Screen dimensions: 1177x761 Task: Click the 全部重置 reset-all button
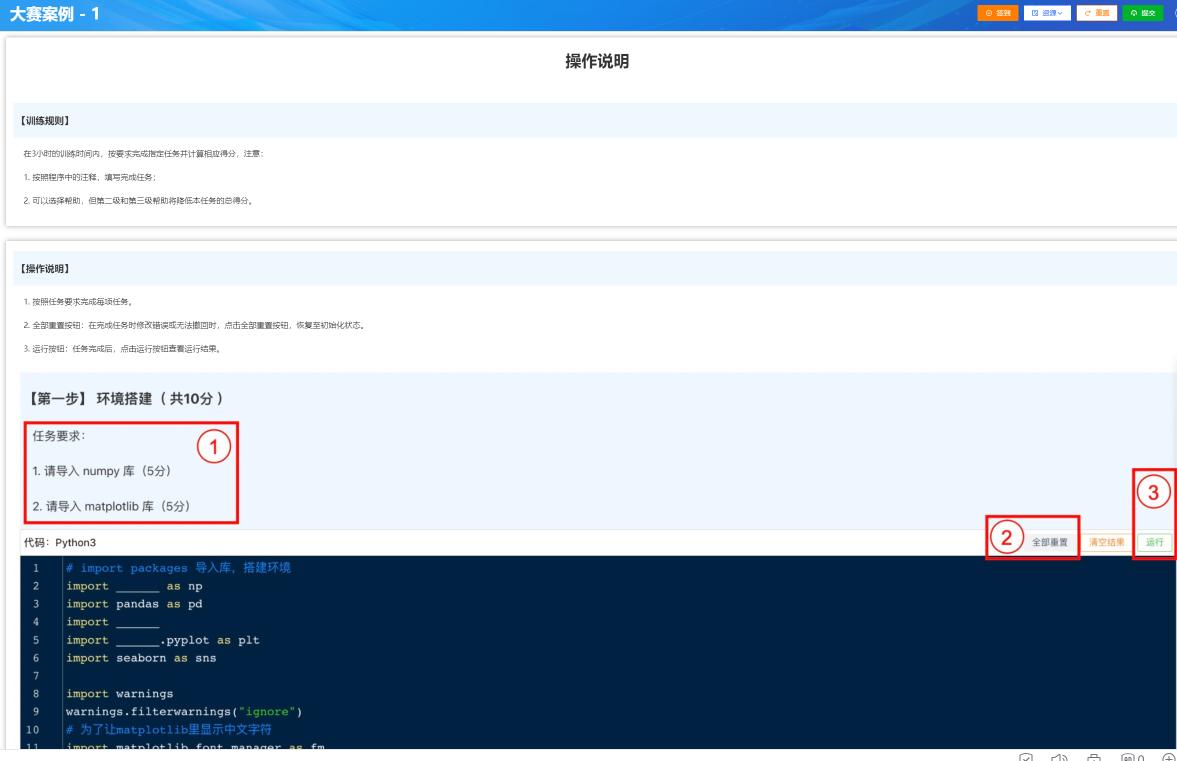tap(1049, 542)
